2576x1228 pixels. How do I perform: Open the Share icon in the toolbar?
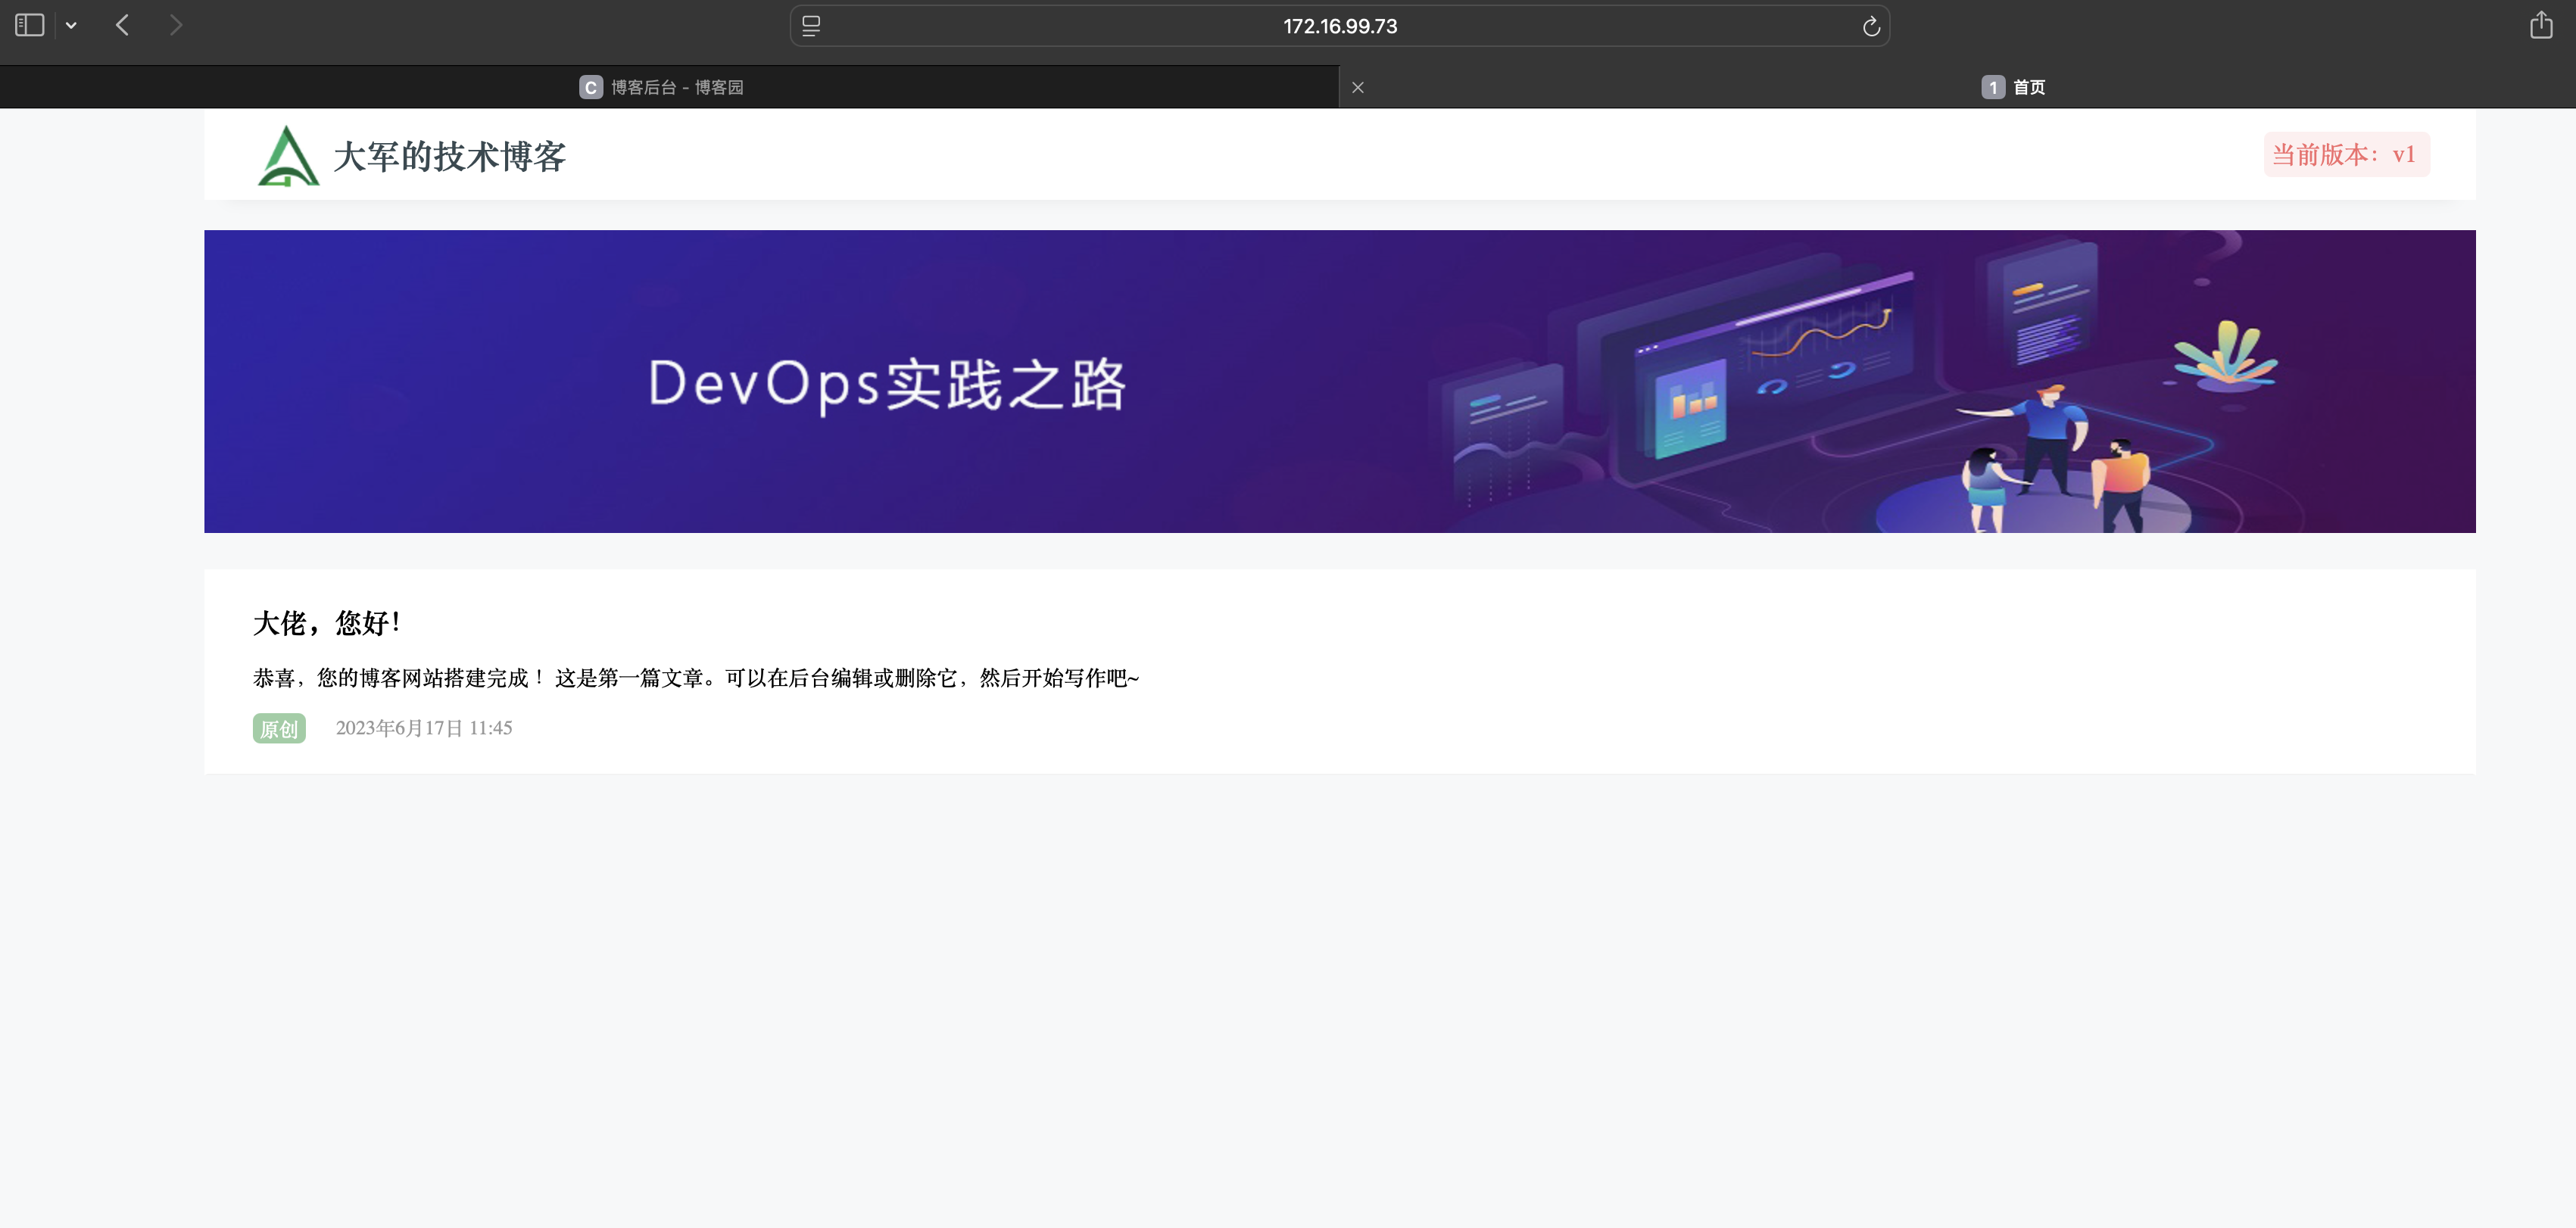click(2541, 25)
